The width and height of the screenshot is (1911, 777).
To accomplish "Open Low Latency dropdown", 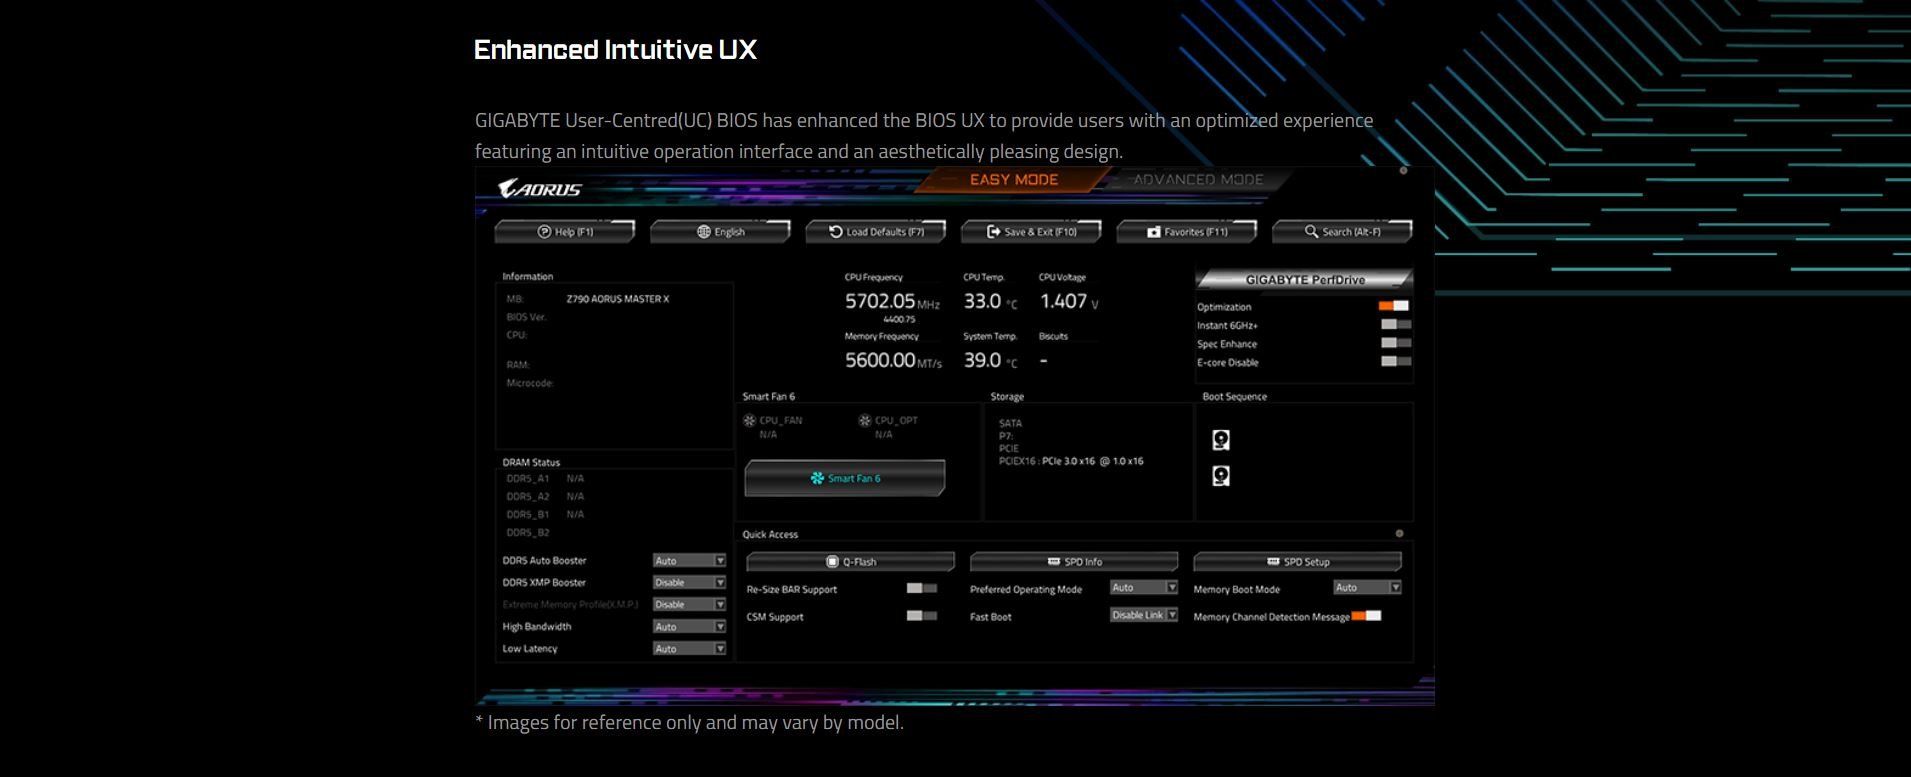I will 690,649.
